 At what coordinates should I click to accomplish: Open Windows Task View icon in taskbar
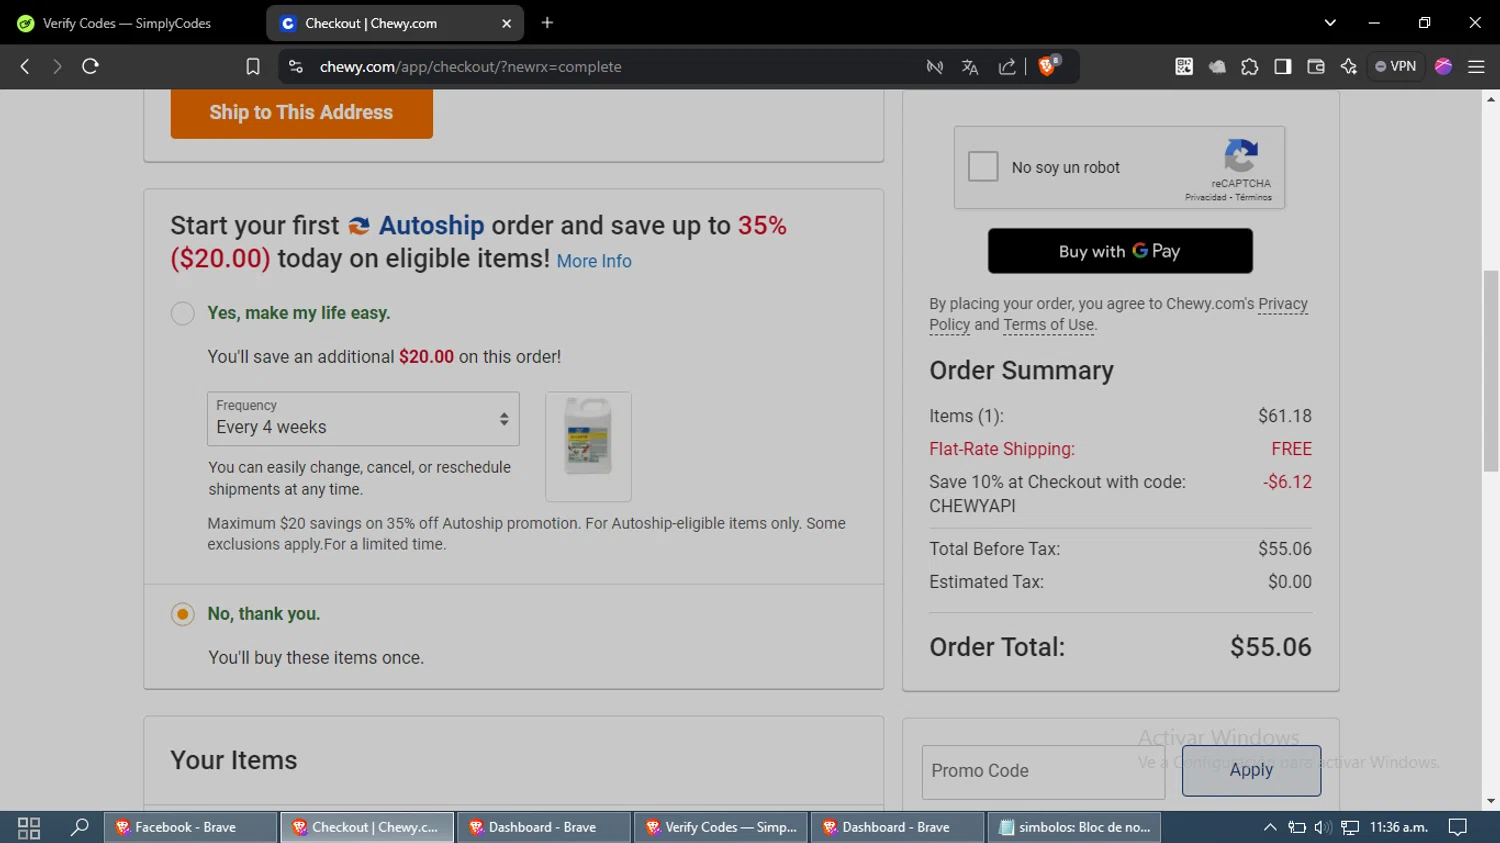(x=29, y=828)
